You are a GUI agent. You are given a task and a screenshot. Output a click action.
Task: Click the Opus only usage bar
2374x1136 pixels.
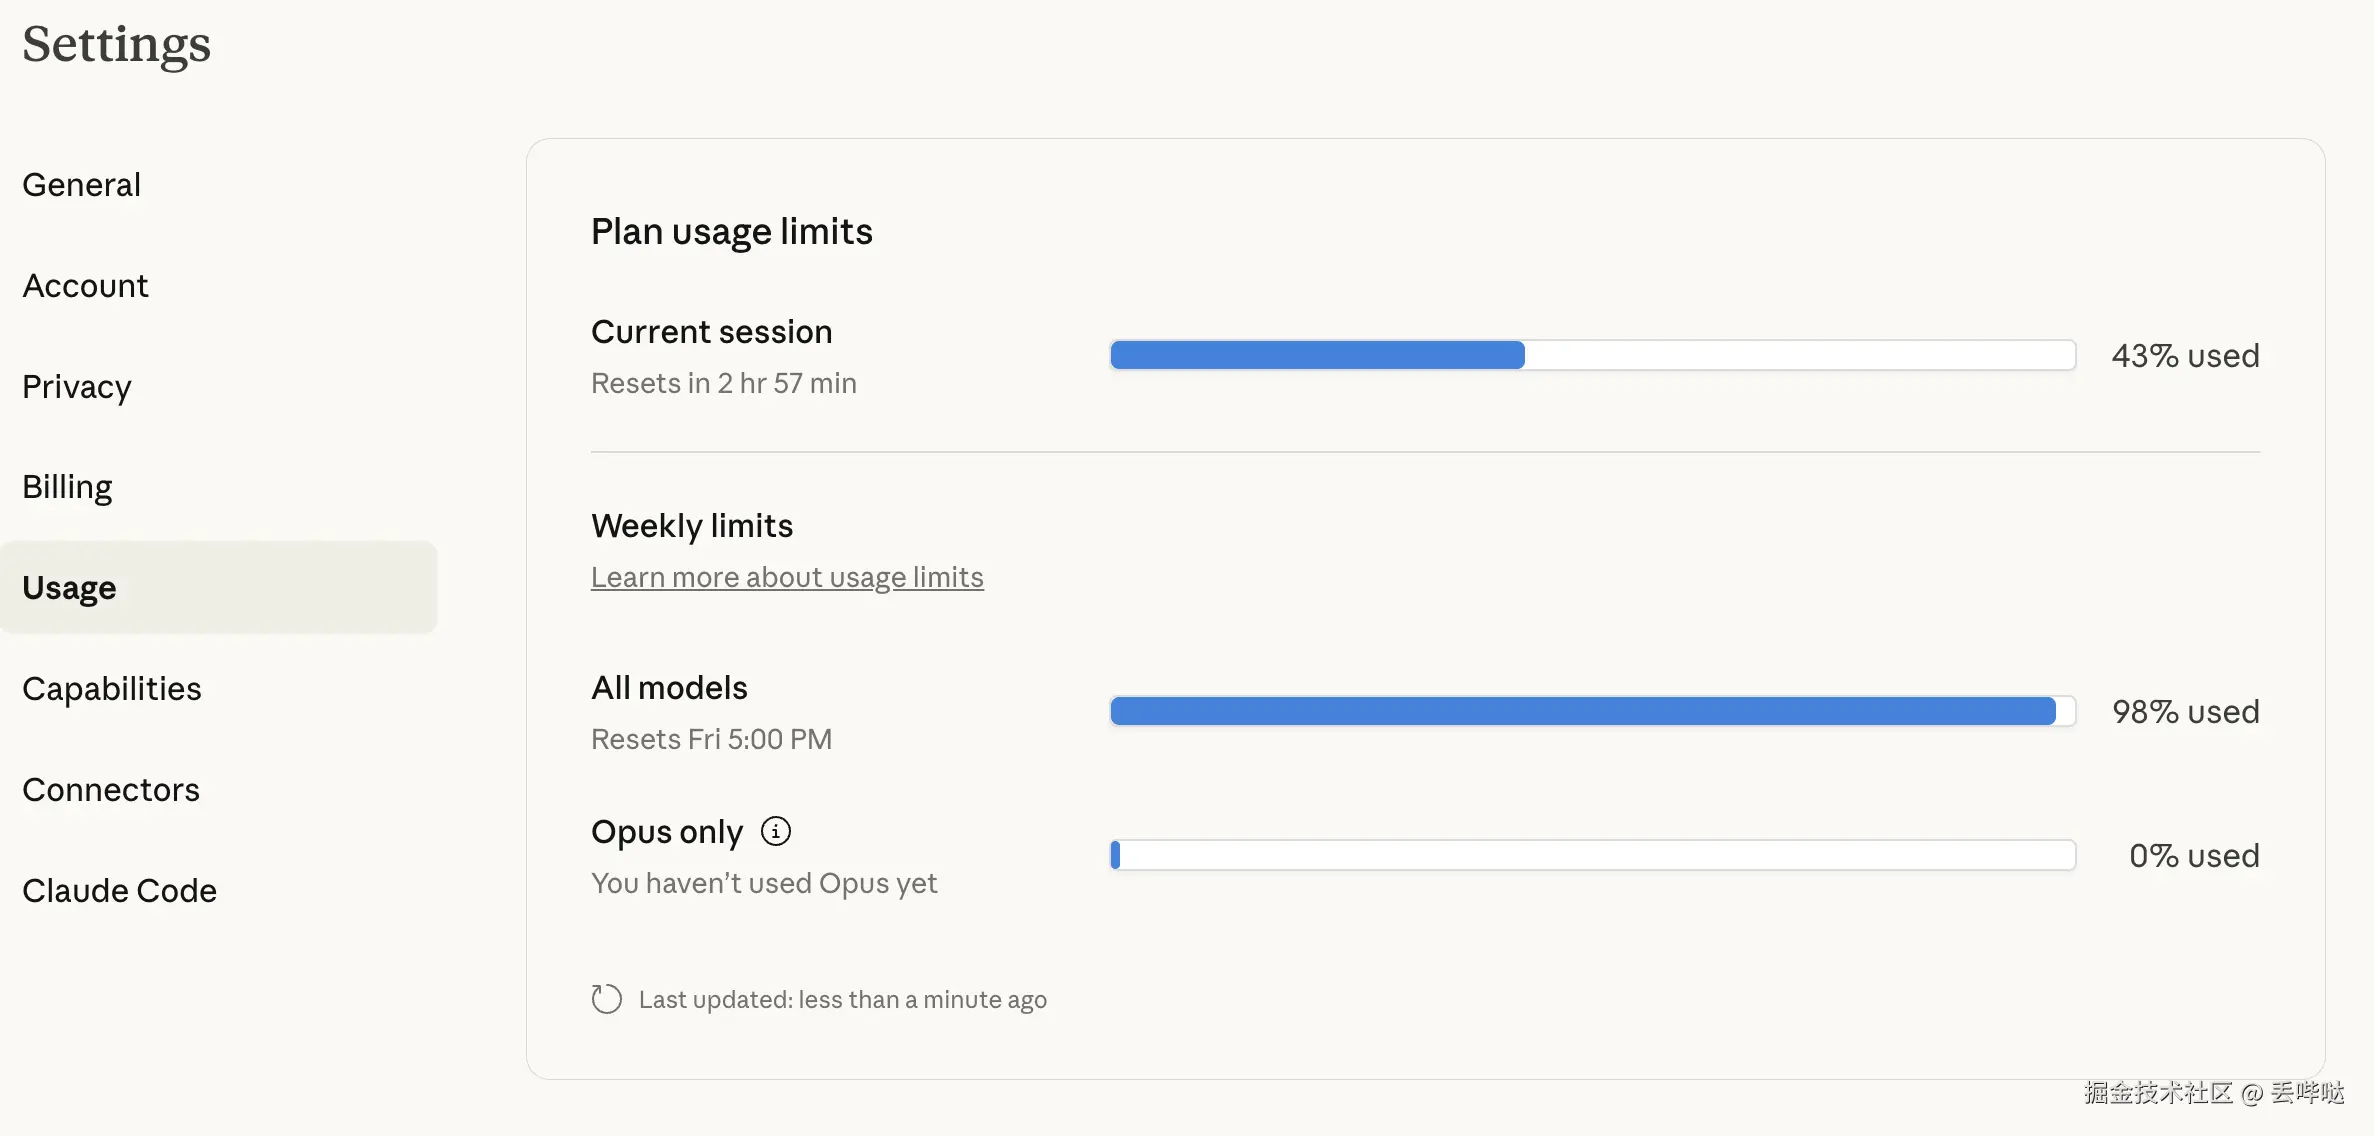(x=1592, y=855)
